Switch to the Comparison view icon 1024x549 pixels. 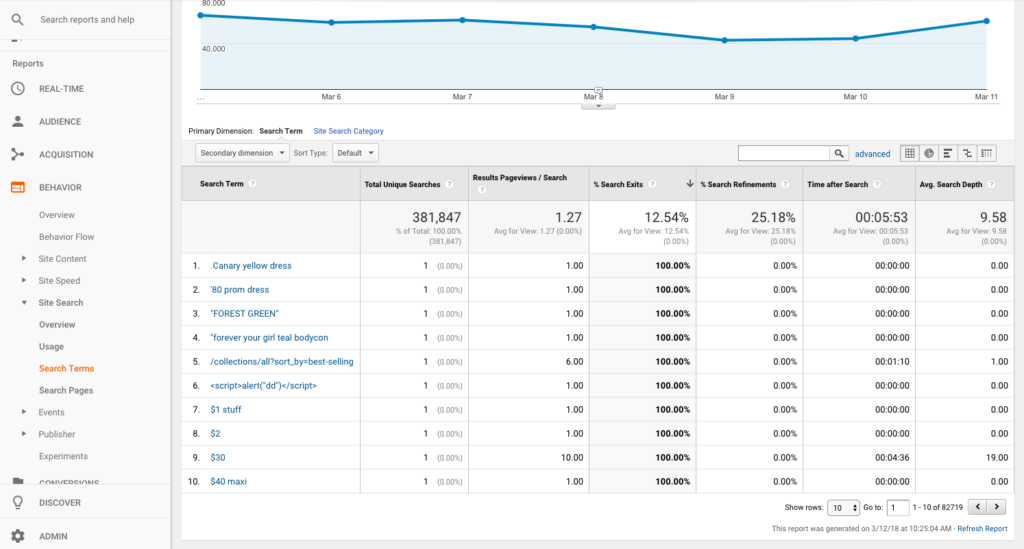tap(967, 153)
